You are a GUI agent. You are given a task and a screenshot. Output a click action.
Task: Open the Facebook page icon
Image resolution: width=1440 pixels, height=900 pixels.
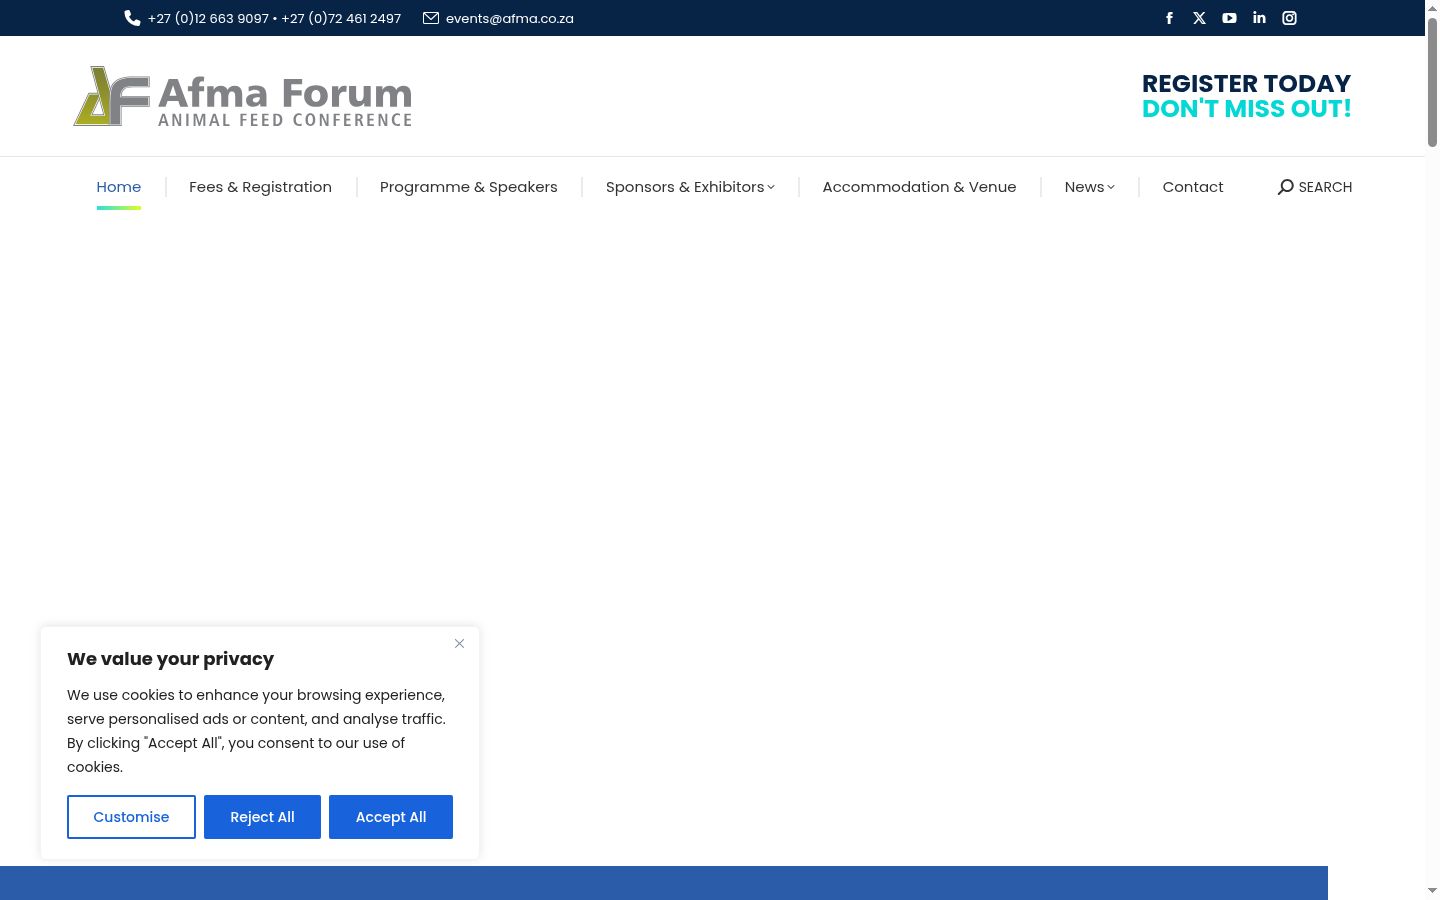pos(1169,18)
